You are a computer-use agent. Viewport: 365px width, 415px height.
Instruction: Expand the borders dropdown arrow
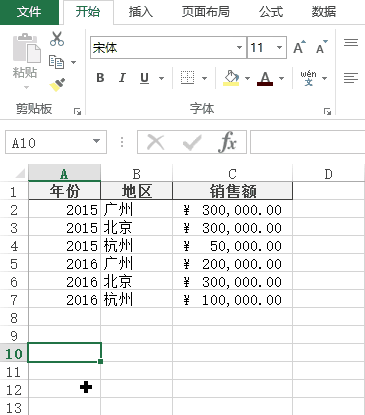pyautogui.click(x=204, y=79)
